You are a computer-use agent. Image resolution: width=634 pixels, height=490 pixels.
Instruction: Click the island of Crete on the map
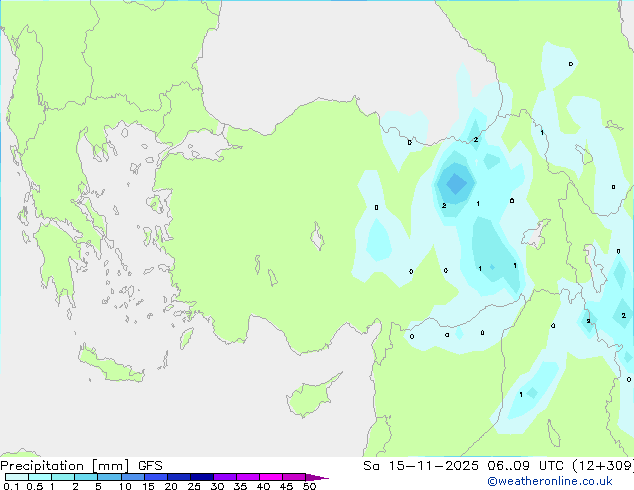pos(111,366)
